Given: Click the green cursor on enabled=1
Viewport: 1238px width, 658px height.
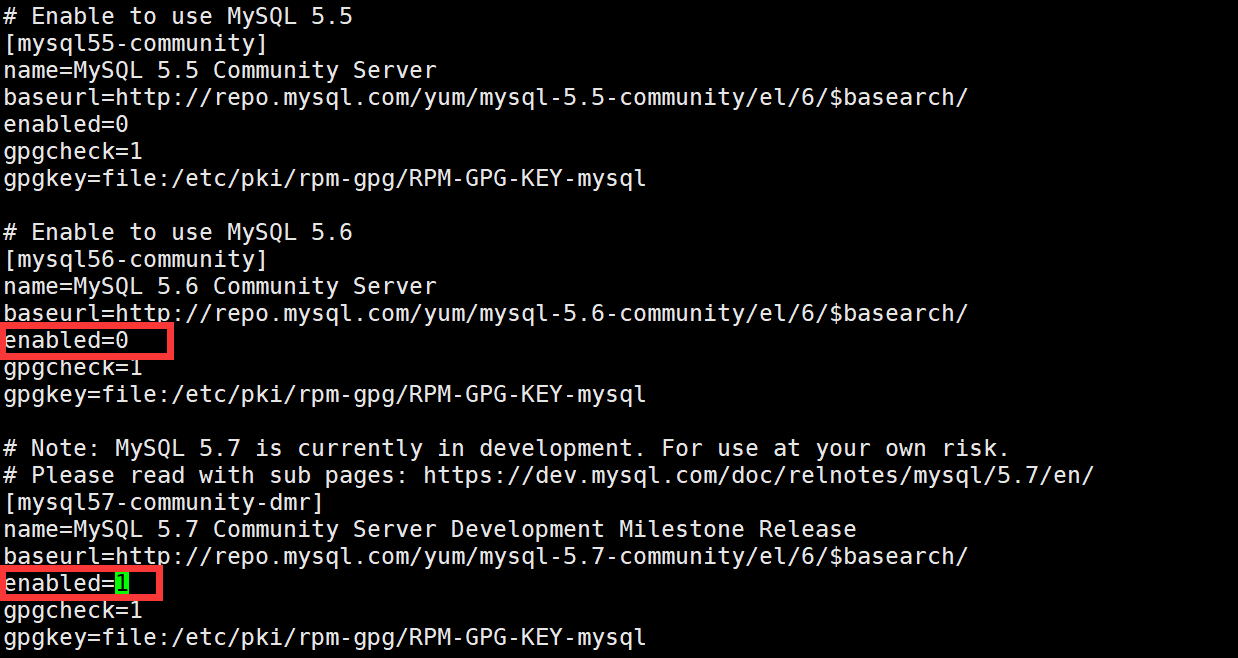Looking at the screenshot, I should (122, 583).
